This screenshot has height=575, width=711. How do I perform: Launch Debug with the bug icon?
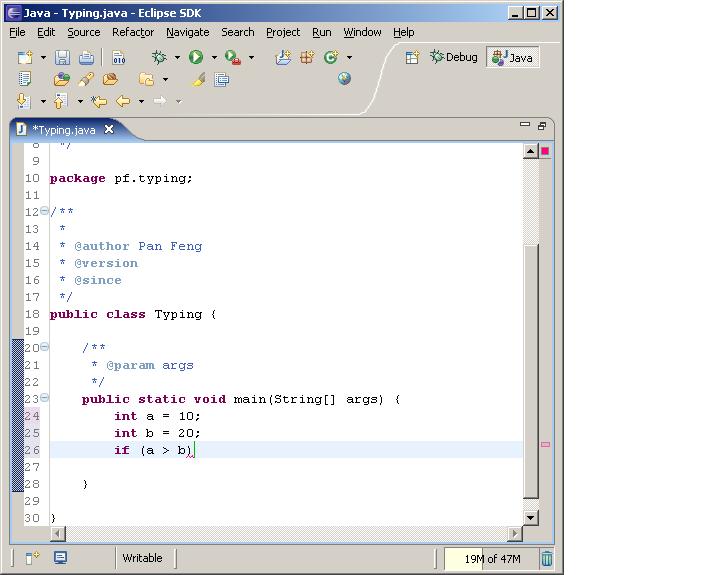point(159,57)
